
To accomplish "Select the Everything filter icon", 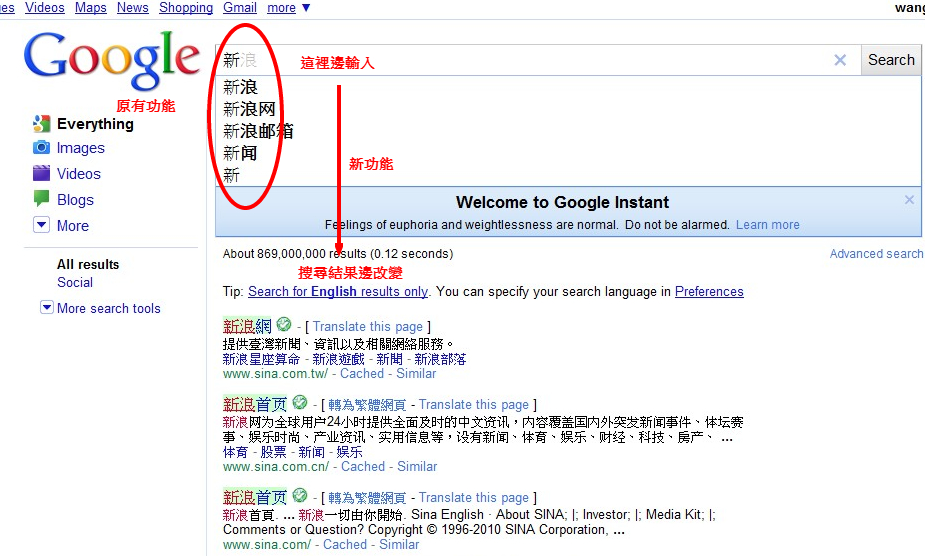I will coord(41,124).
